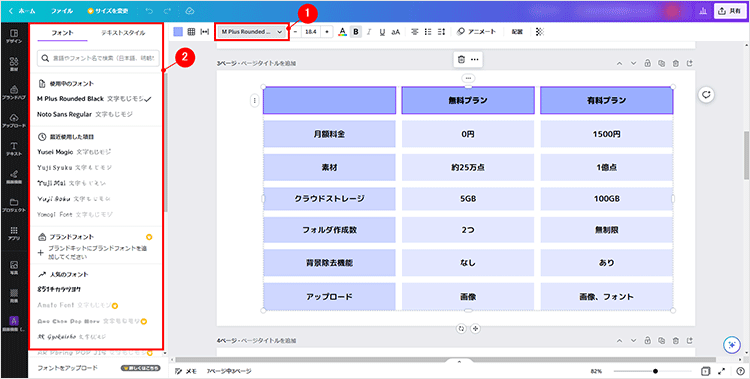Click フォントをアップロード at panel bottom

67,368
